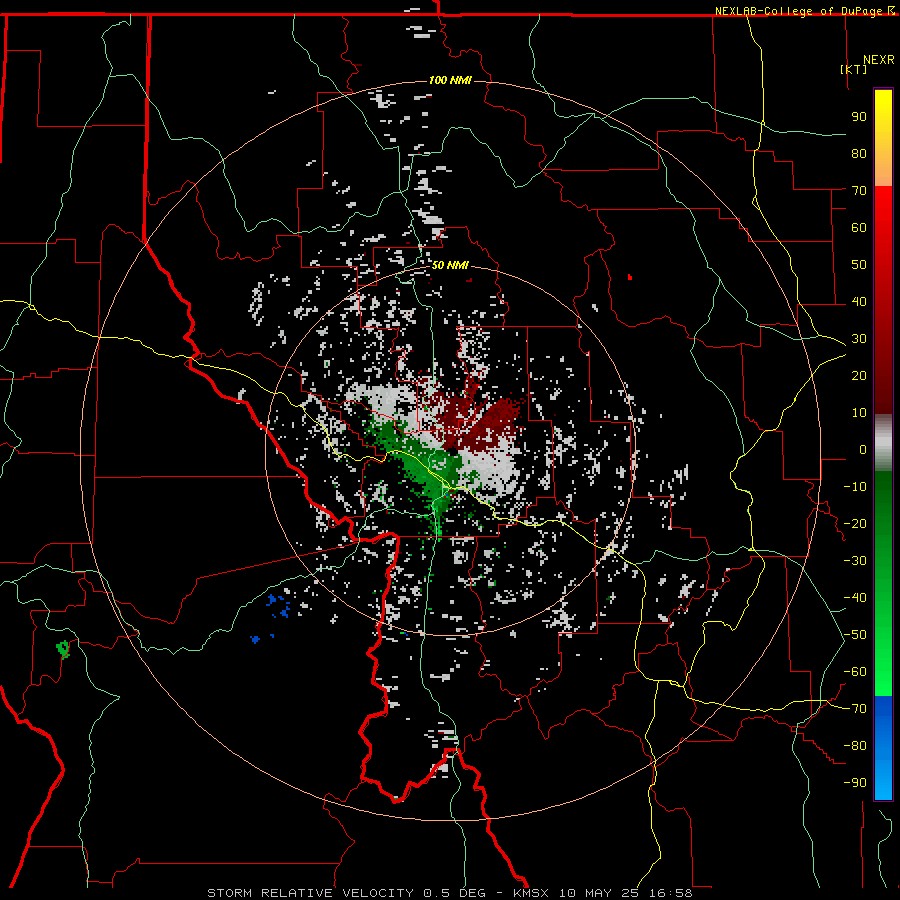Click the -10 value on velocity scale
Screen dimensions: 900x900
click(x=855, y=487)
